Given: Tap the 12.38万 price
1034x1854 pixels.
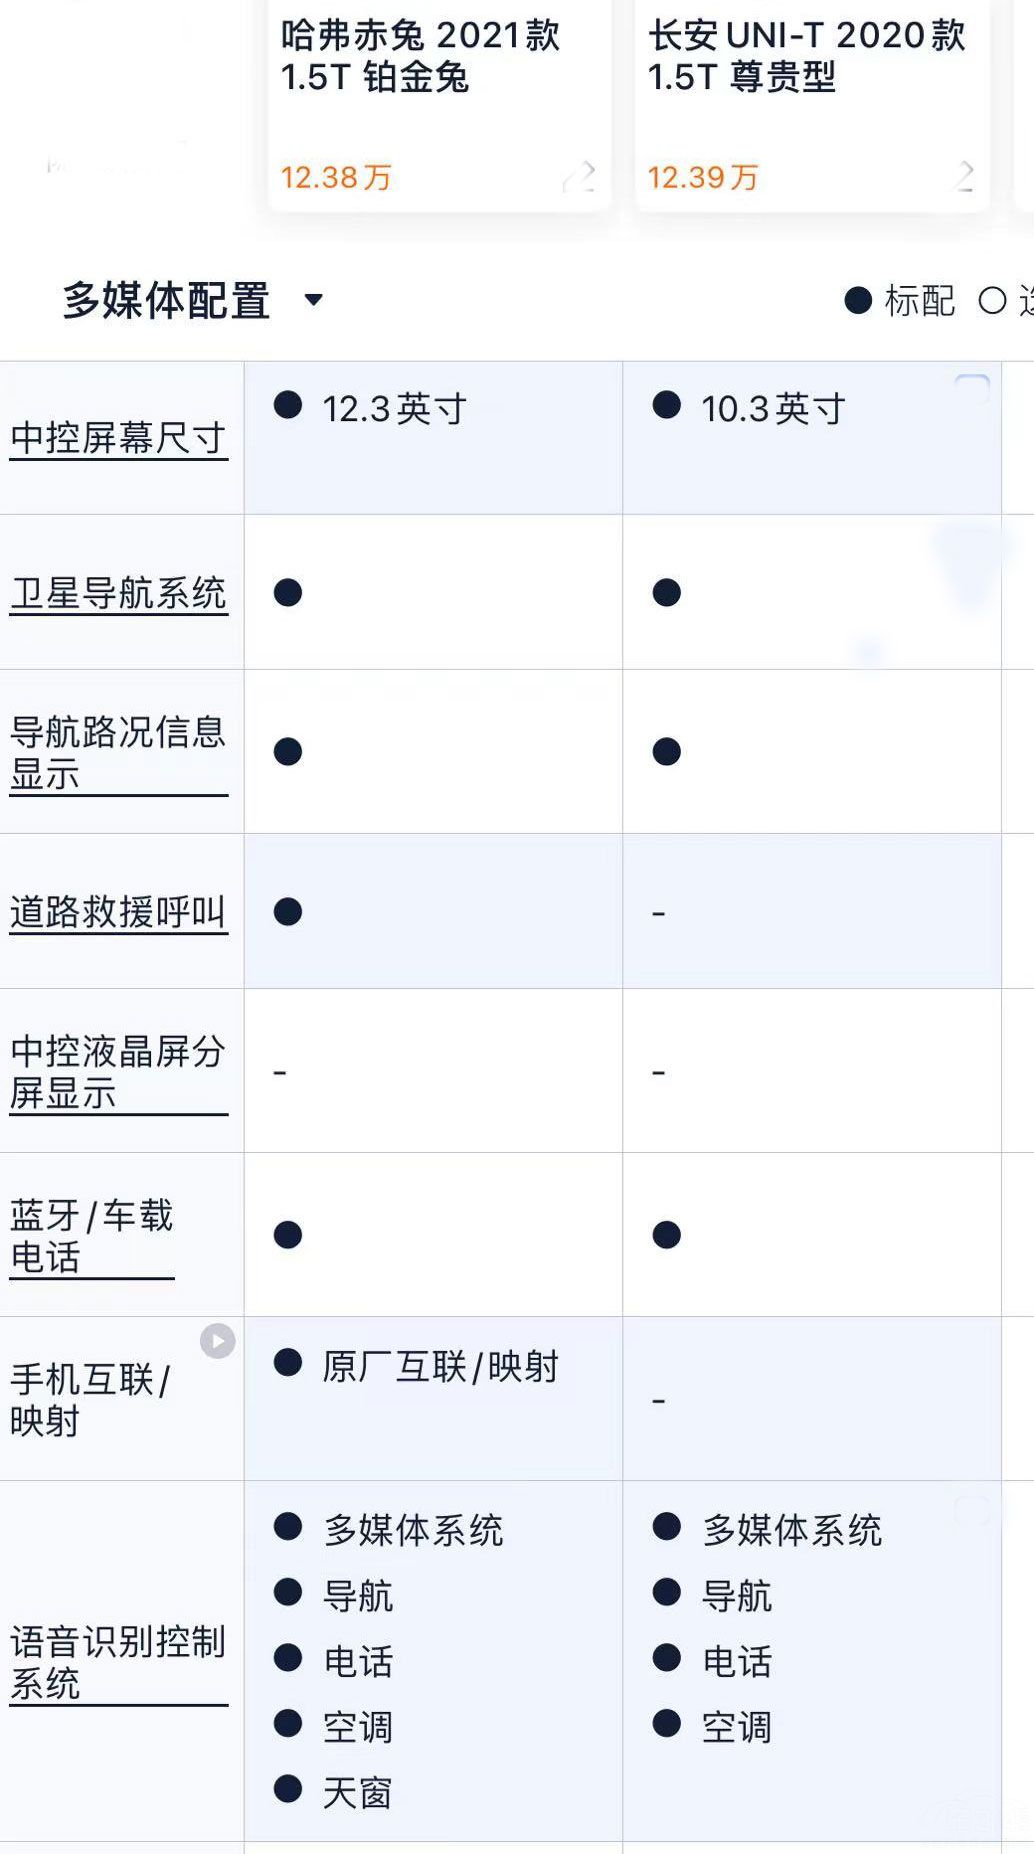Looking at the screenshot, I should click(x=336, y=178).
